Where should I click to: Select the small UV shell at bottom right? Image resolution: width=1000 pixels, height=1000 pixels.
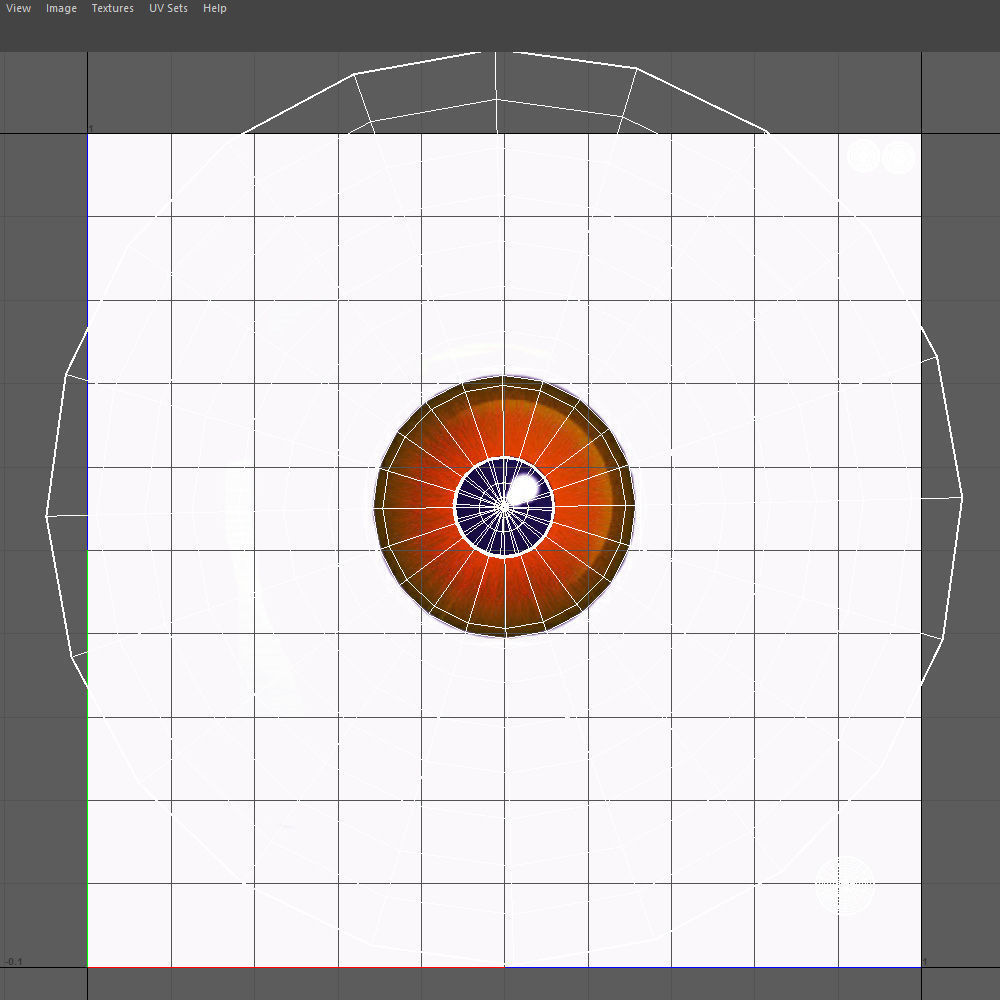(845, 885)
